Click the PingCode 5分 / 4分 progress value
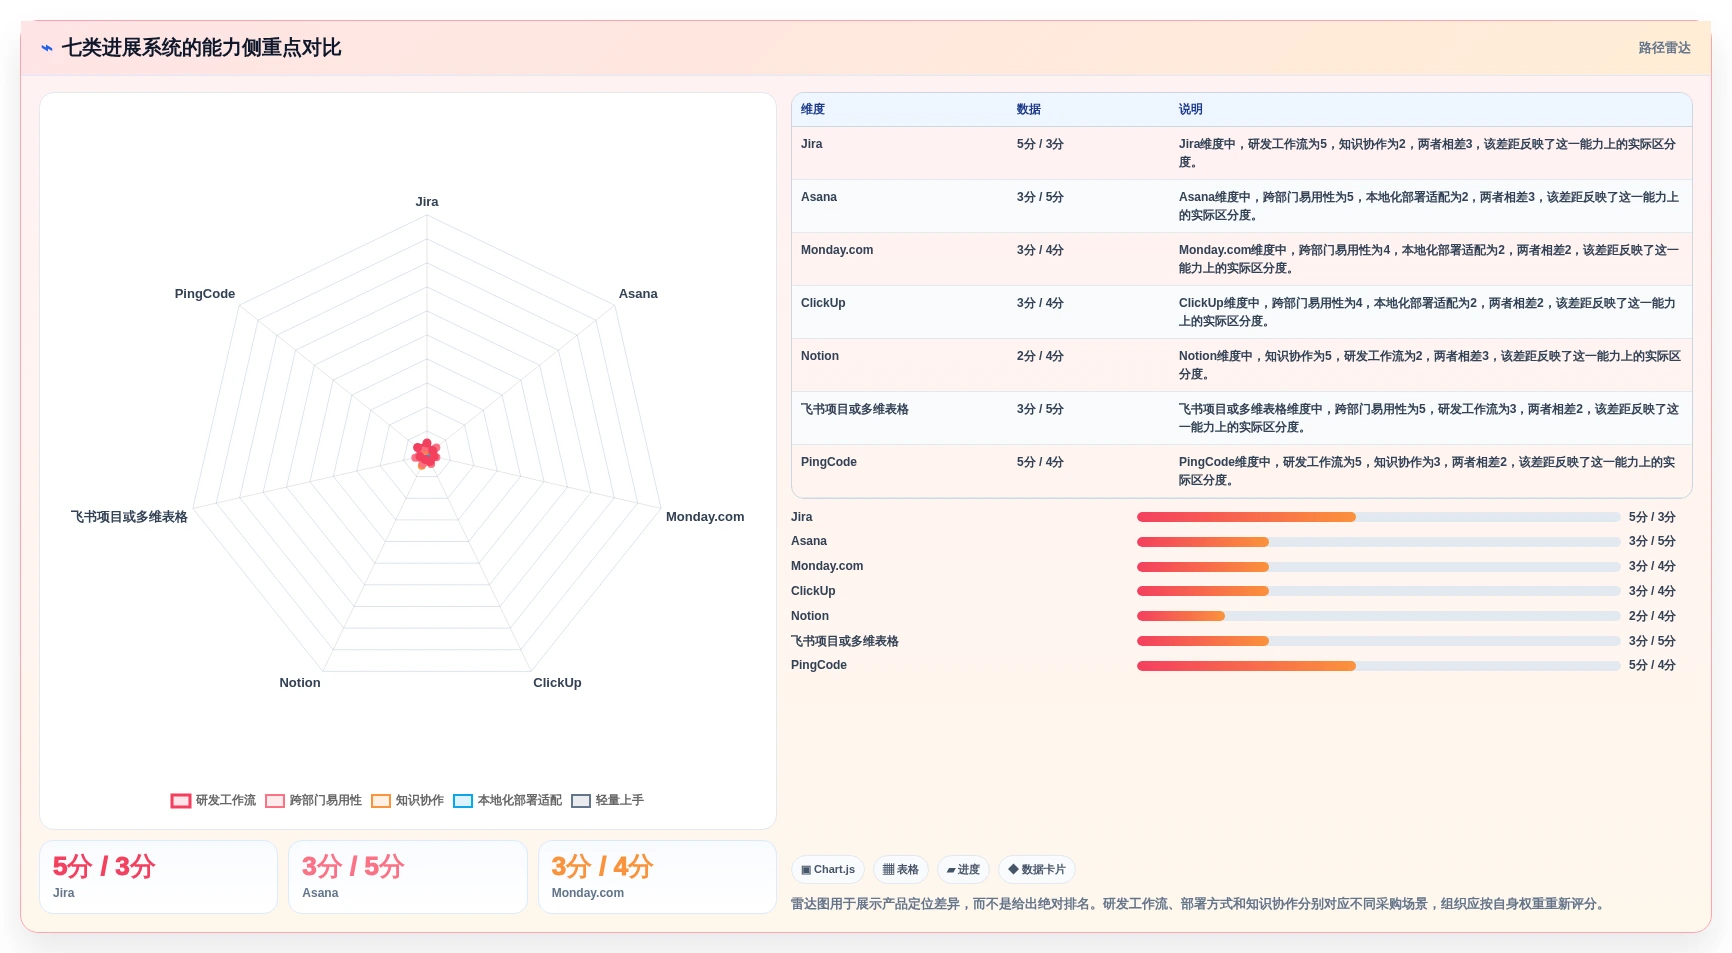 (1652, 666)
